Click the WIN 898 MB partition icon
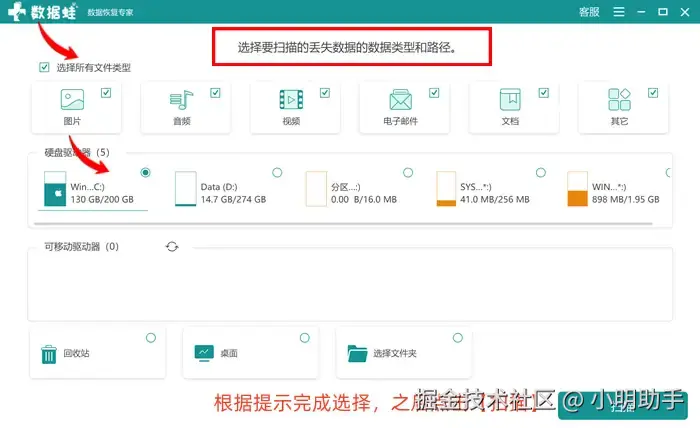 [577, 189]
